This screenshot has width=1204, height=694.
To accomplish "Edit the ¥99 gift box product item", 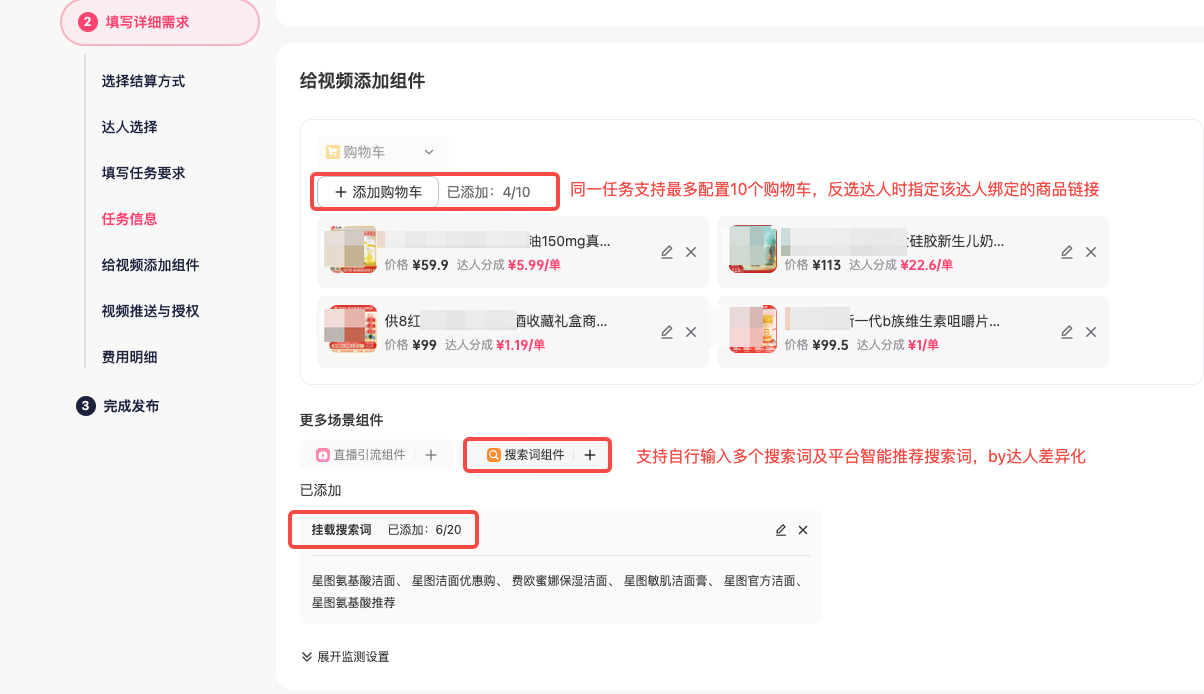I will (667, 332).
